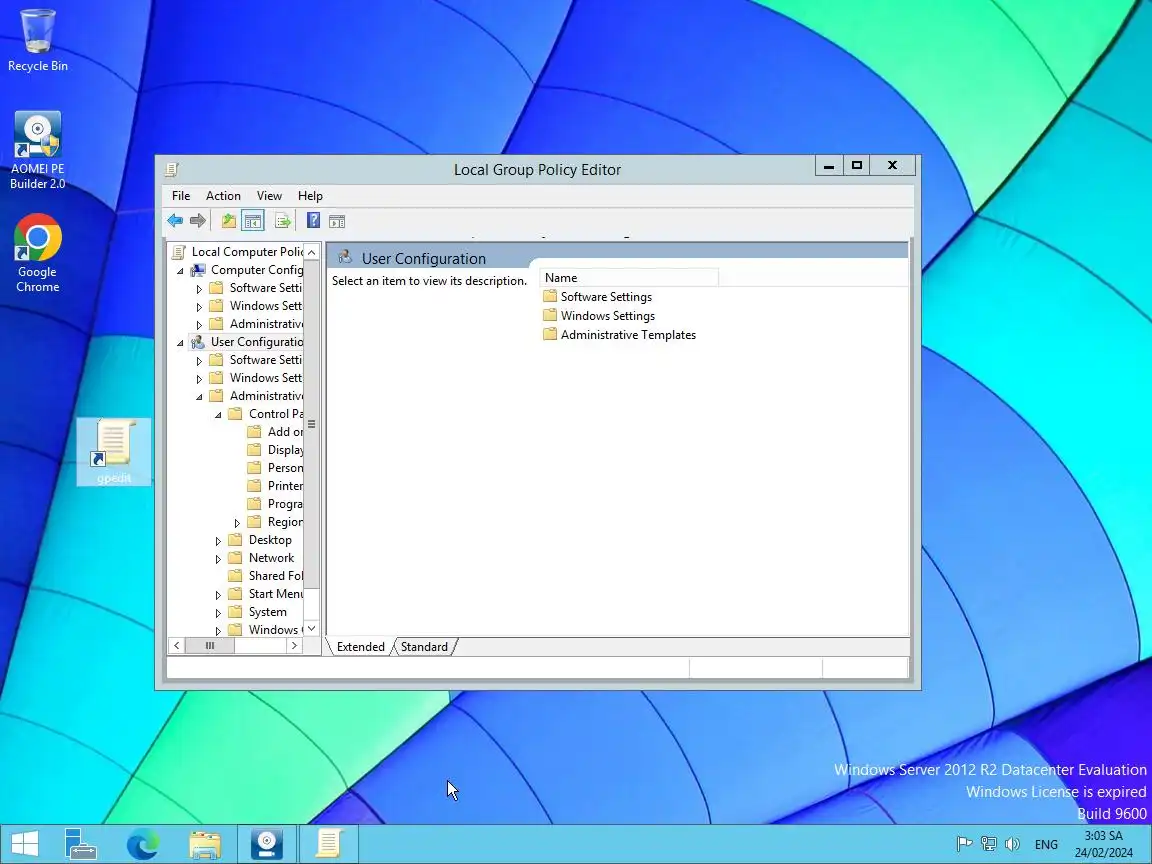This screenshot has width=1152, height=864.
Task: Switch to the Extended tab
Action: tap(360, 647)
